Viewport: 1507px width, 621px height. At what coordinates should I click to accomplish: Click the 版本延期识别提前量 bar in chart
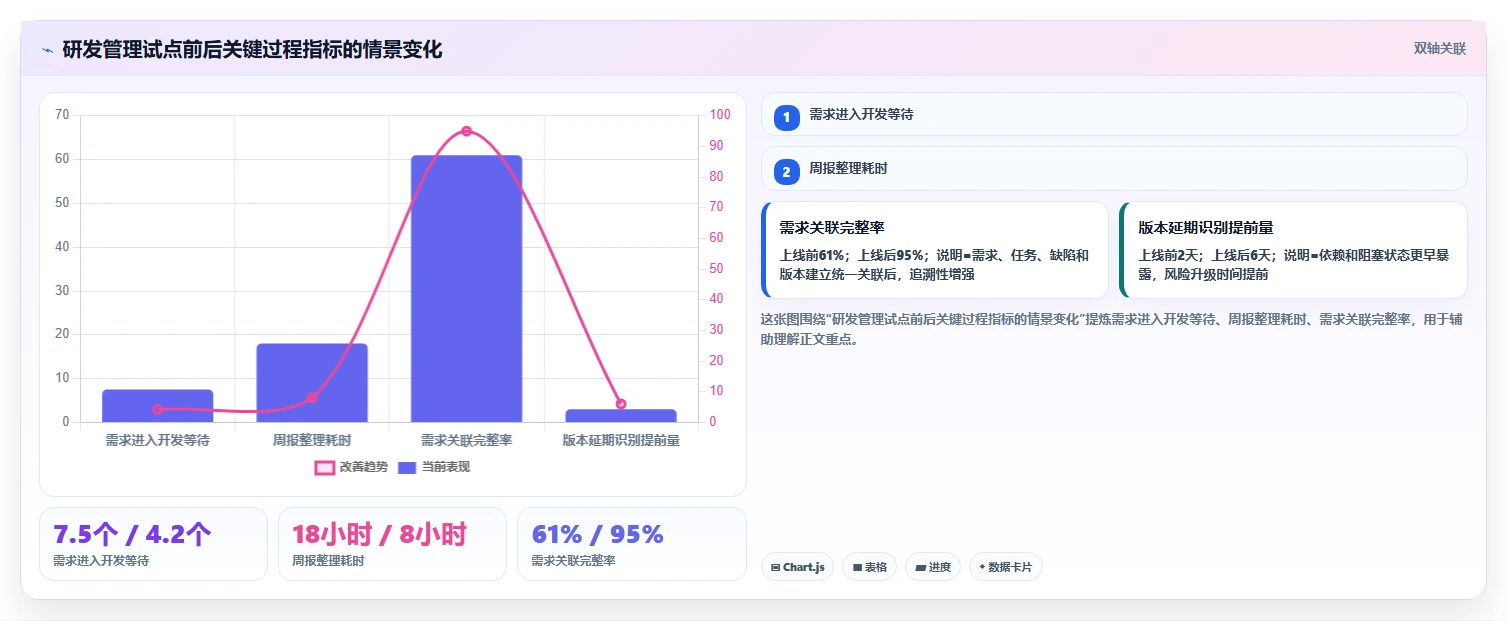(x=621, y=415)
